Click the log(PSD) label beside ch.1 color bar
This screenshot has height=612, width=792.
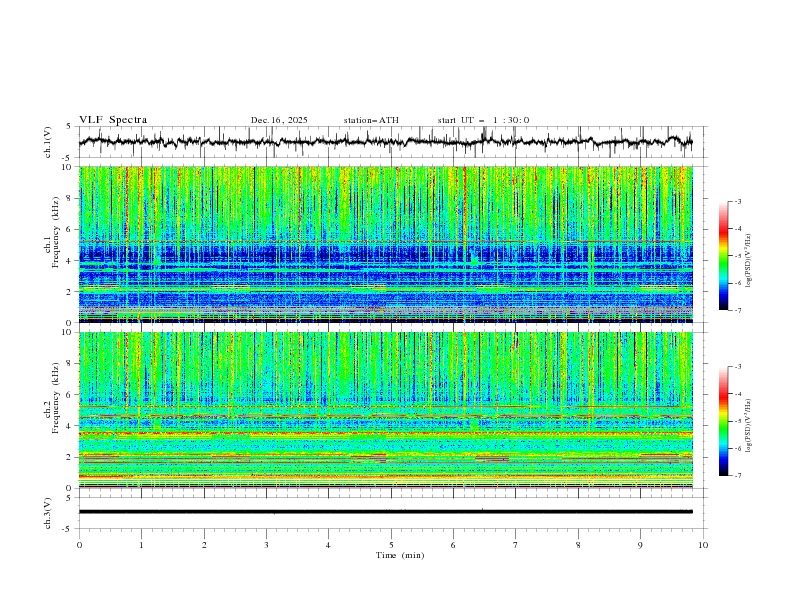click(748, 261)
